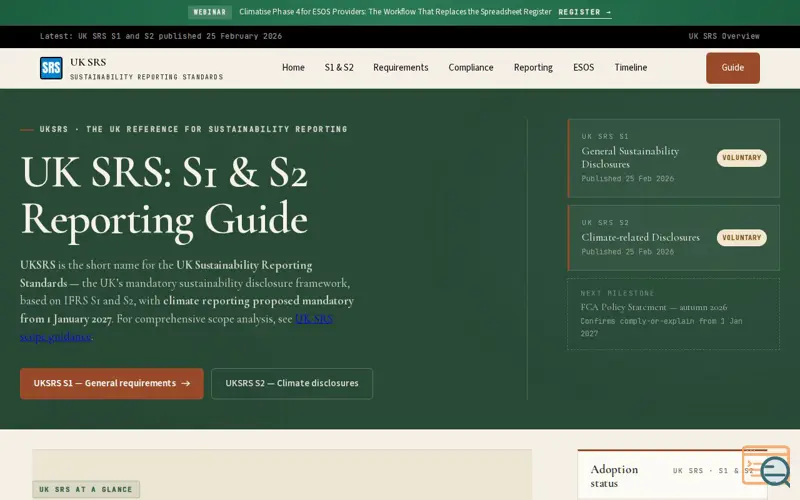Screen dimensions: 800x500
Task: Navigate to the Reporting menu item
Action: point(533,67)
